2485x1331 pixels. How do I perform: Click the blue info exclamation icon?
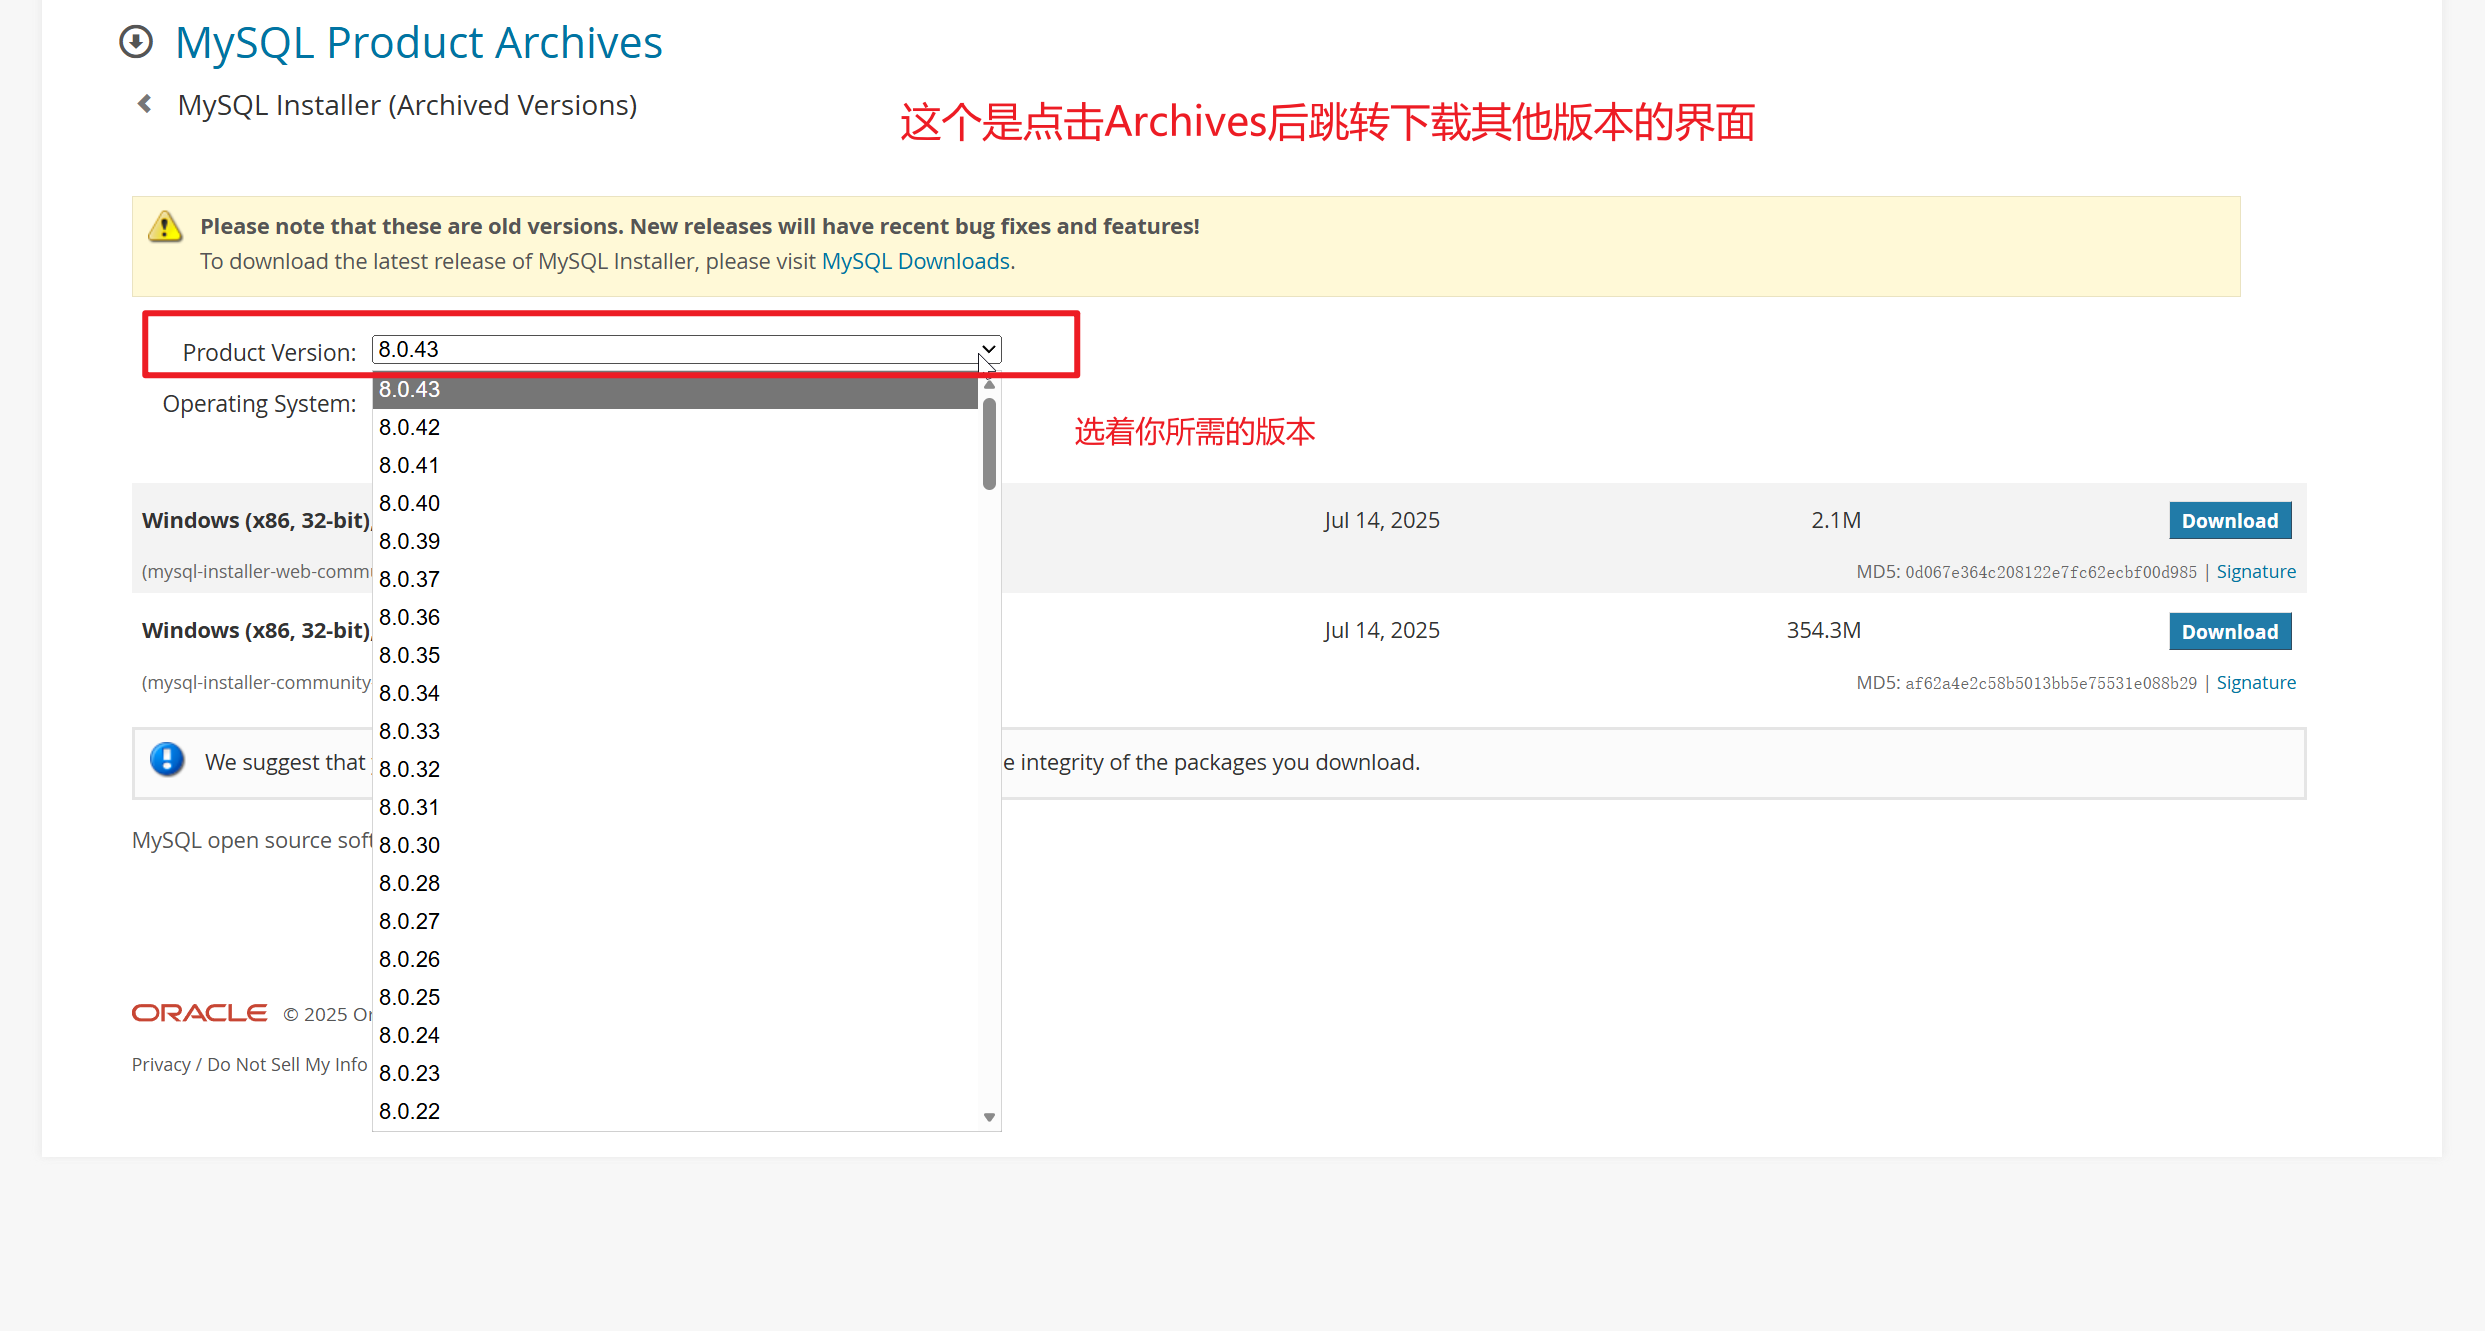click(x=167, y=760)
